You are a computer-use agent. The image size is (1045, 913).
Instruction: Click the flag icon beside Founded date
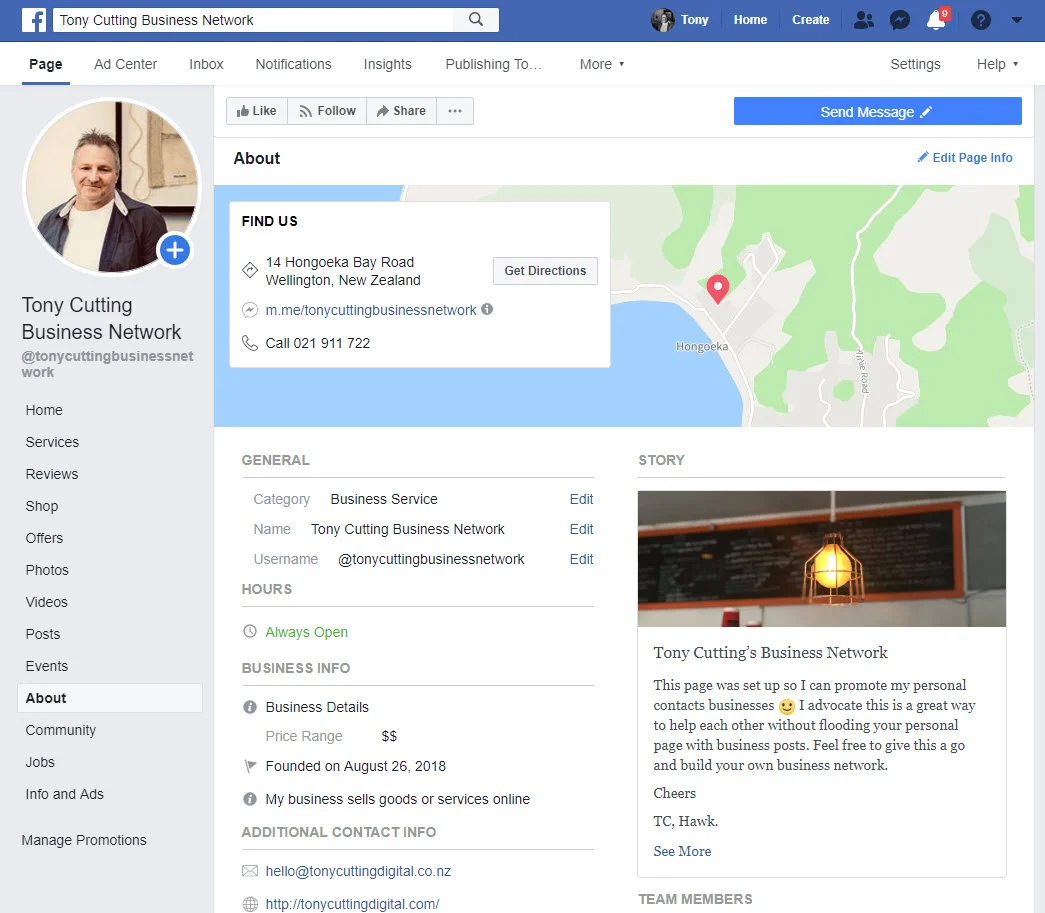250,766
